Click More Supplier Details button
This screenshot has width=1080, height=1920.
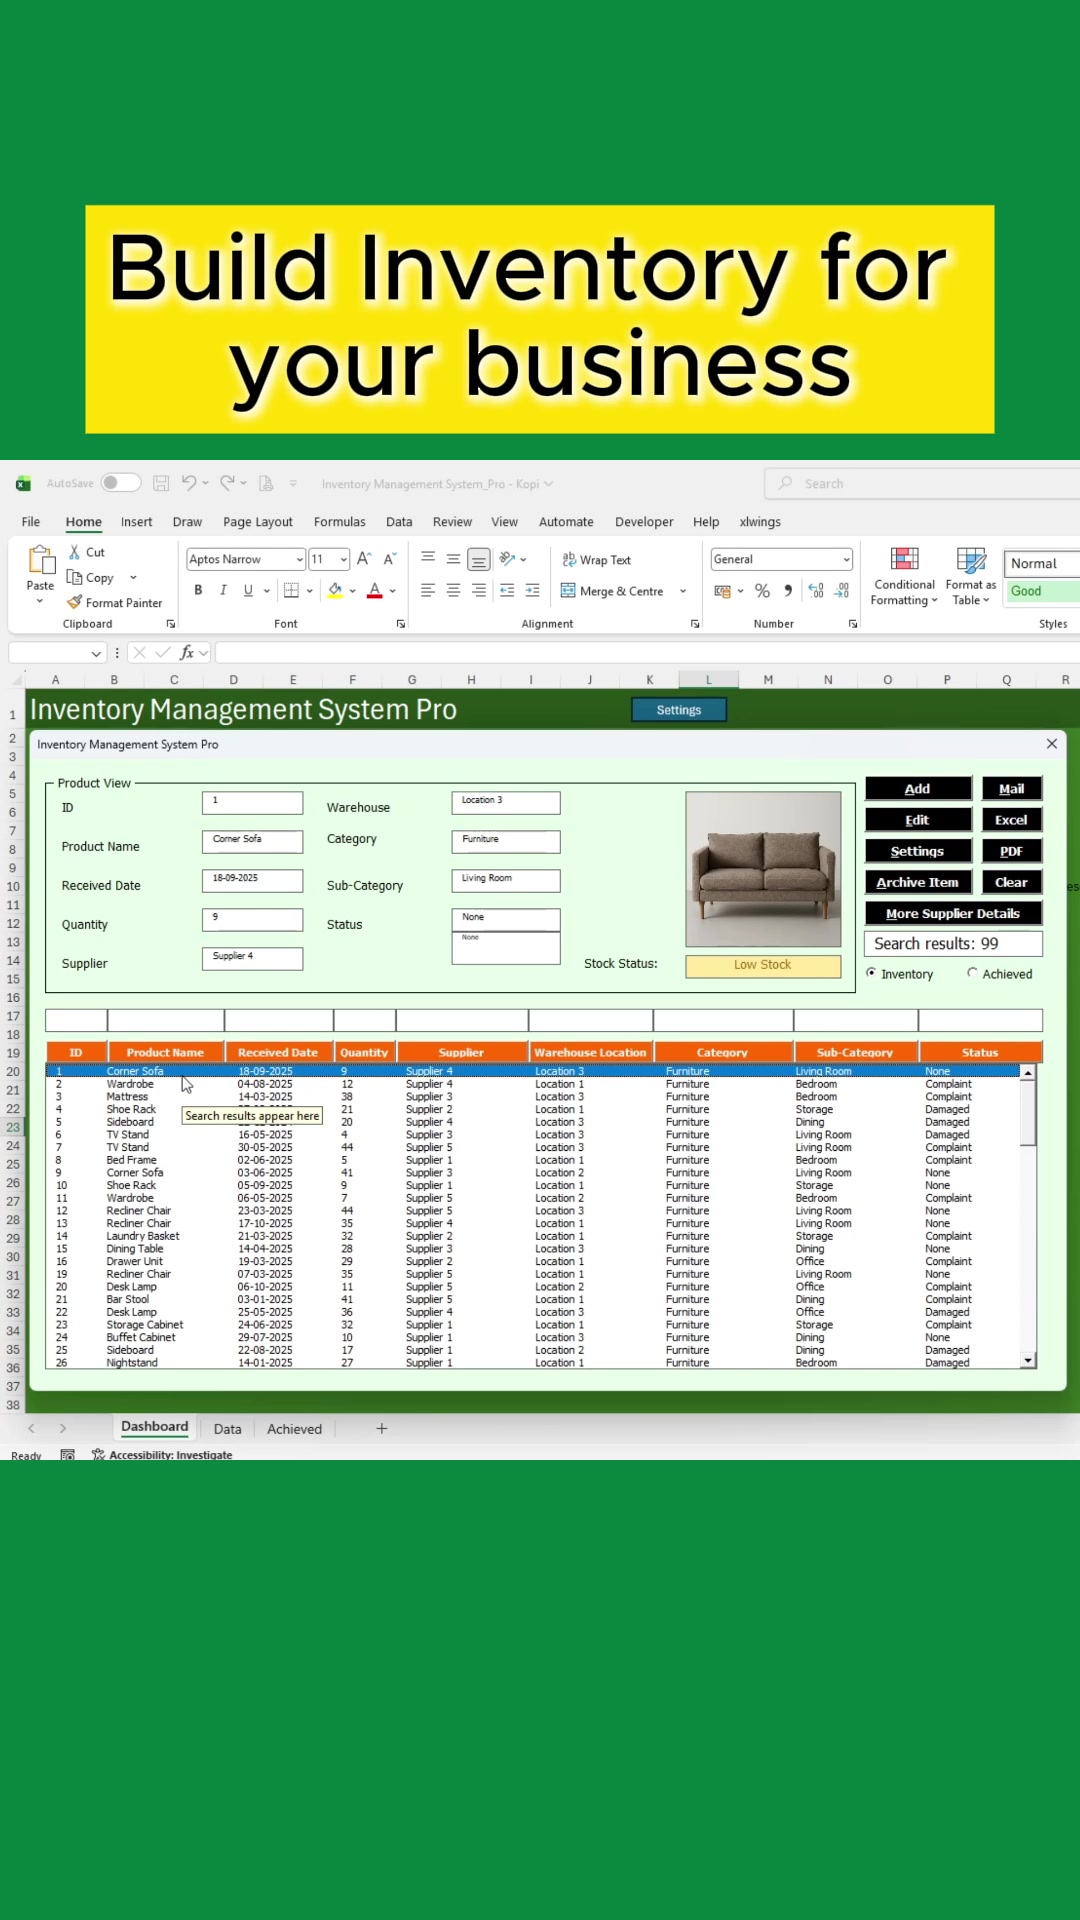coord(953,913)
